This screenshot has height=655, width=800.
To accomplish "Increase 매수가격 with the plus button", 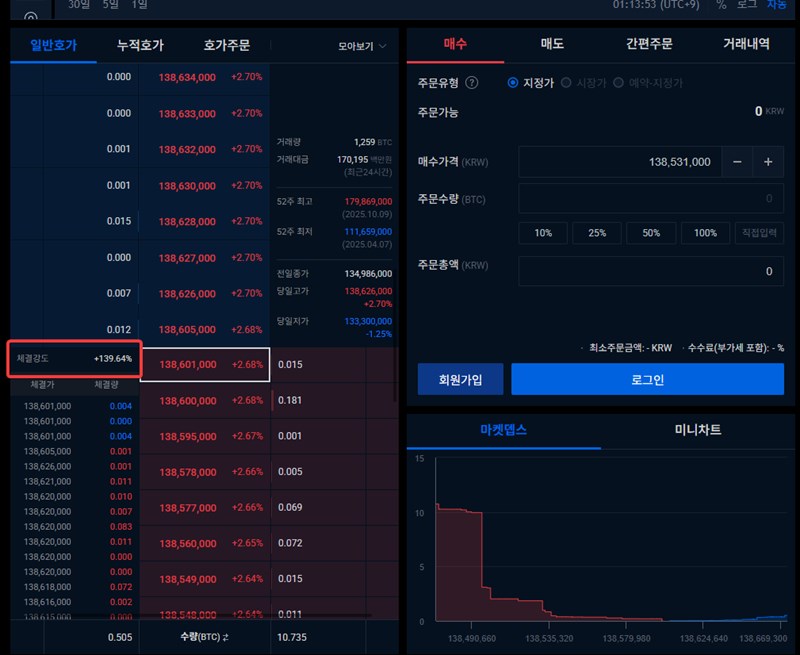I will [768, 162].
